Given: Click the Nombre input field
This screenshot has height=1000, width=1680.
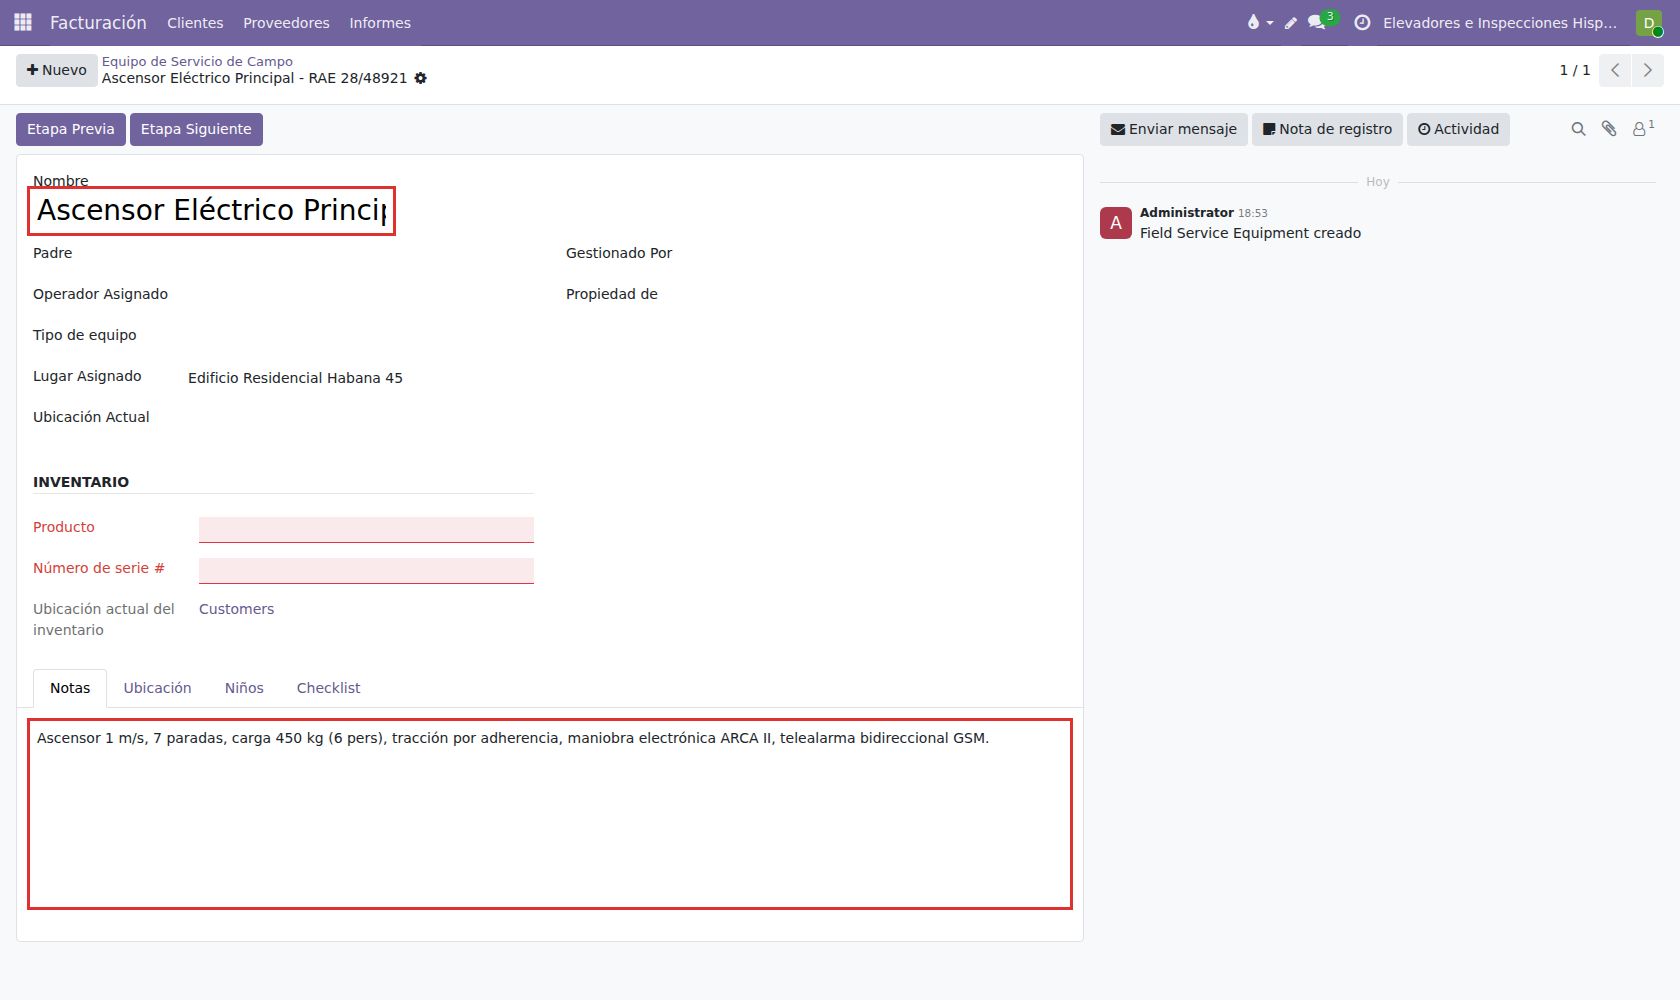Looking at the screenshot, I should pos(212,211).
